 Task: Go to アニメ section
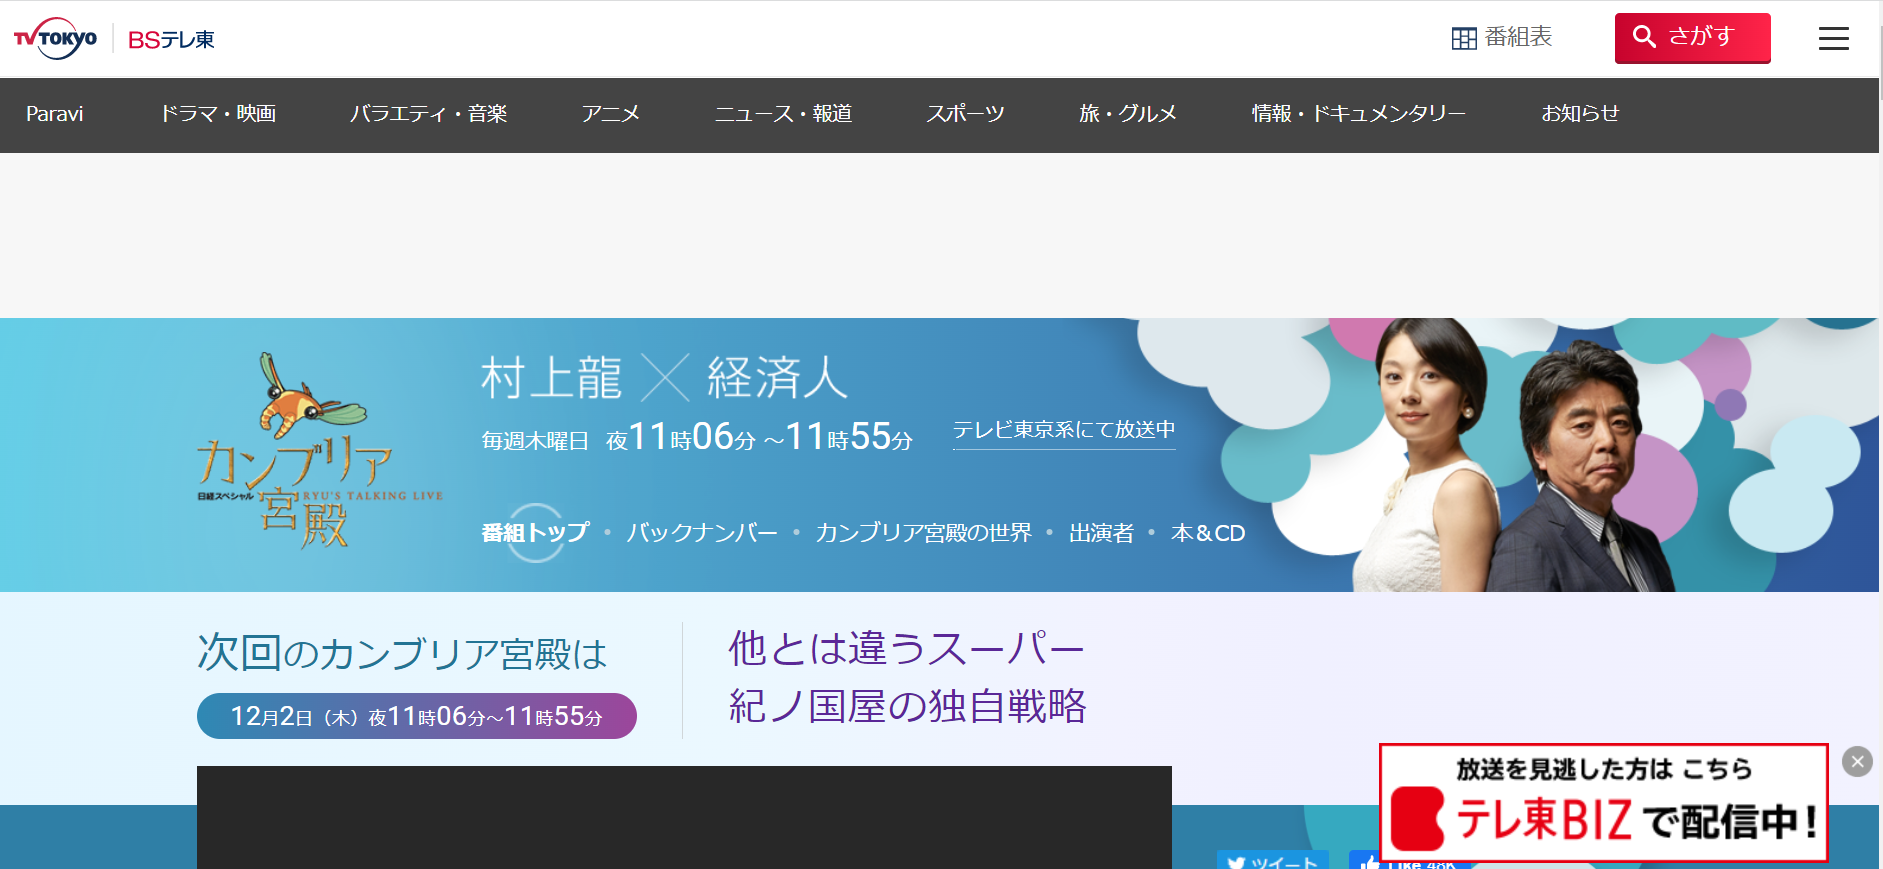tap(610, 114)
